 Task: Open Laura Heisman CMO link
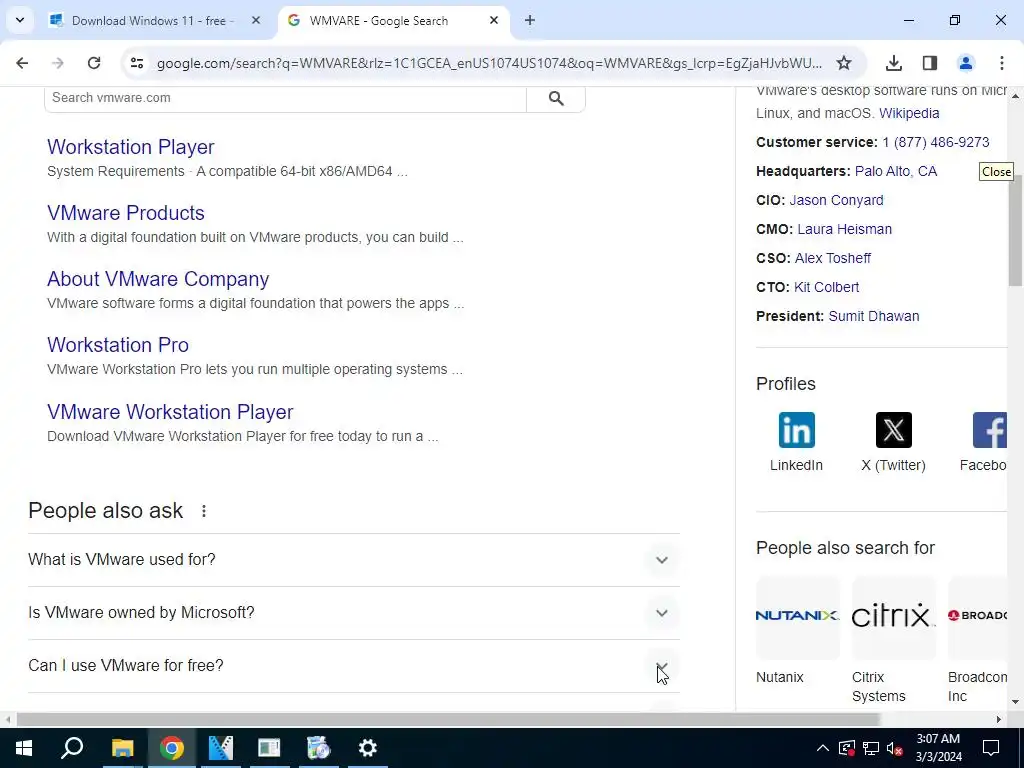[x=844, y=229]
